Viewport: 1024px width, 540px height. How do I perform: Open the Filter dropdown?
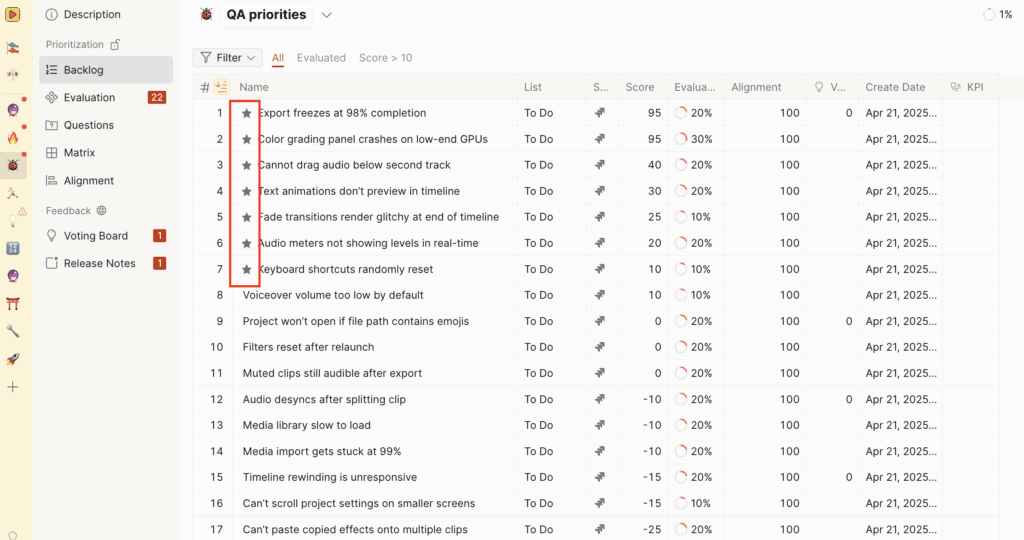pyautogui.click(x=228, y=58)
